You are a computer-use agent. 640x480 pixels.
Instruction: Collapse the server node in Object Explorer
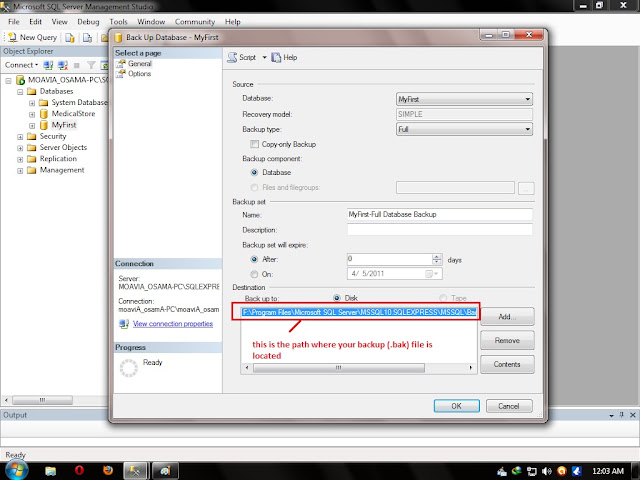(8, 81)
